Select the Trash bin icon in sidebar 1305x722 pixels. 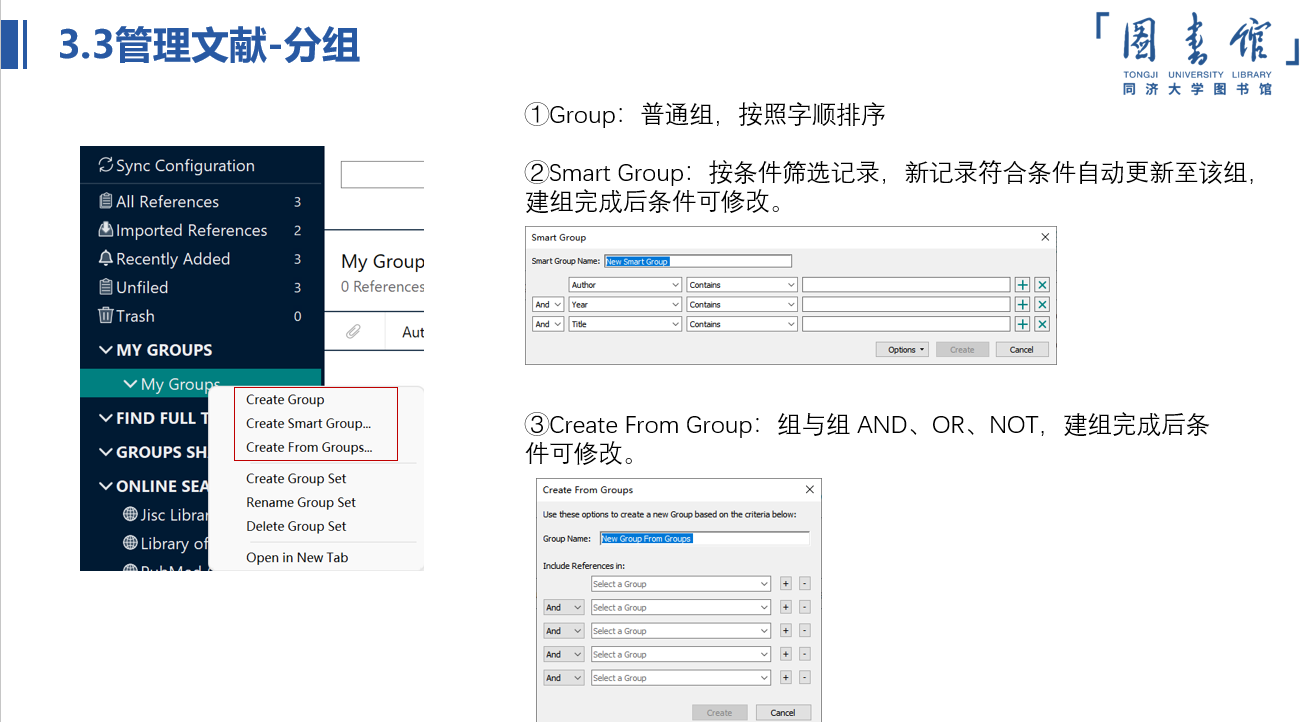pos(105,316)
